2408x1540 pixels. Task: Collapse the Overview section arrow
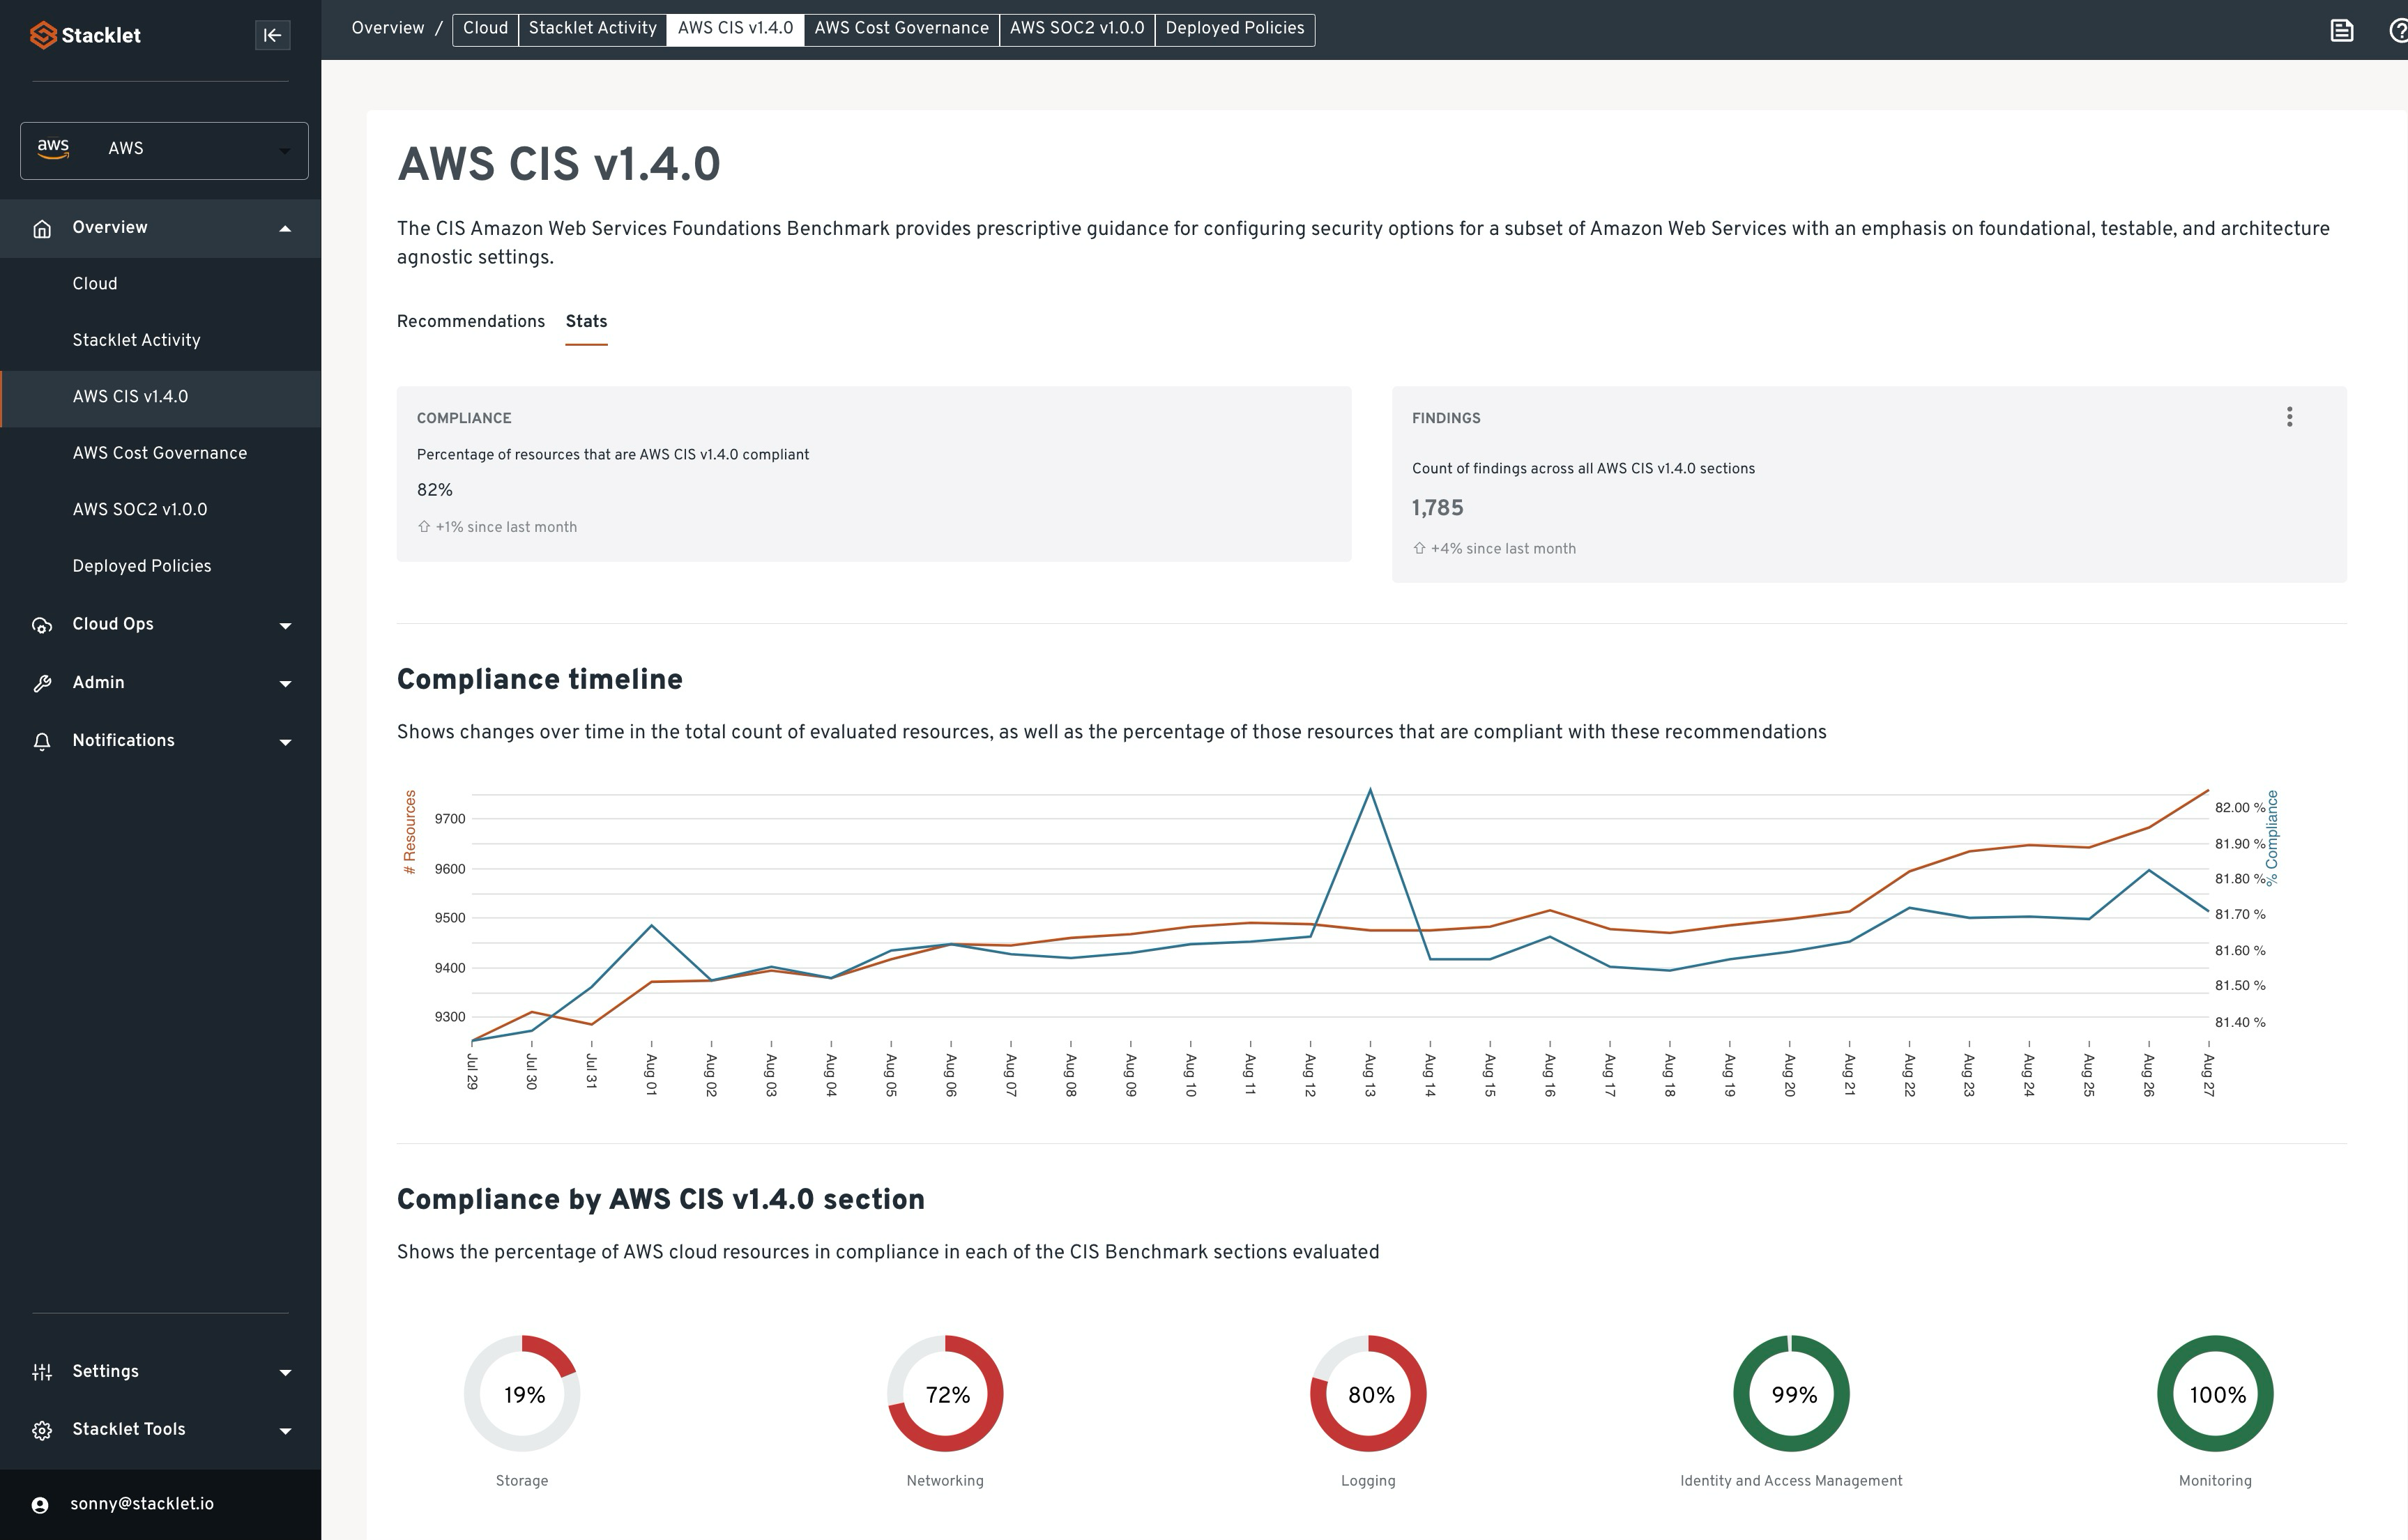click(x=285, y=228)
